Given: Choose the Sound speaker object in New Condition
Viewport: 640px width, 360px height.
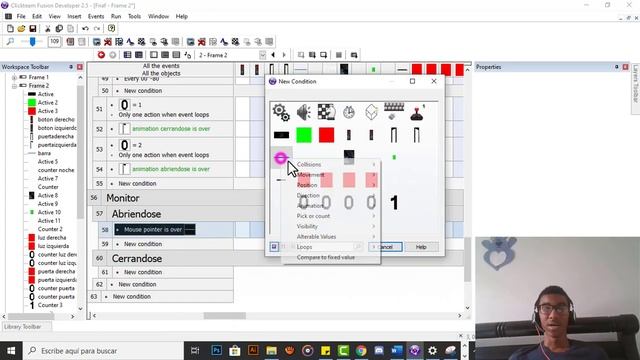Looking at the screenshot, I should 304,112.
